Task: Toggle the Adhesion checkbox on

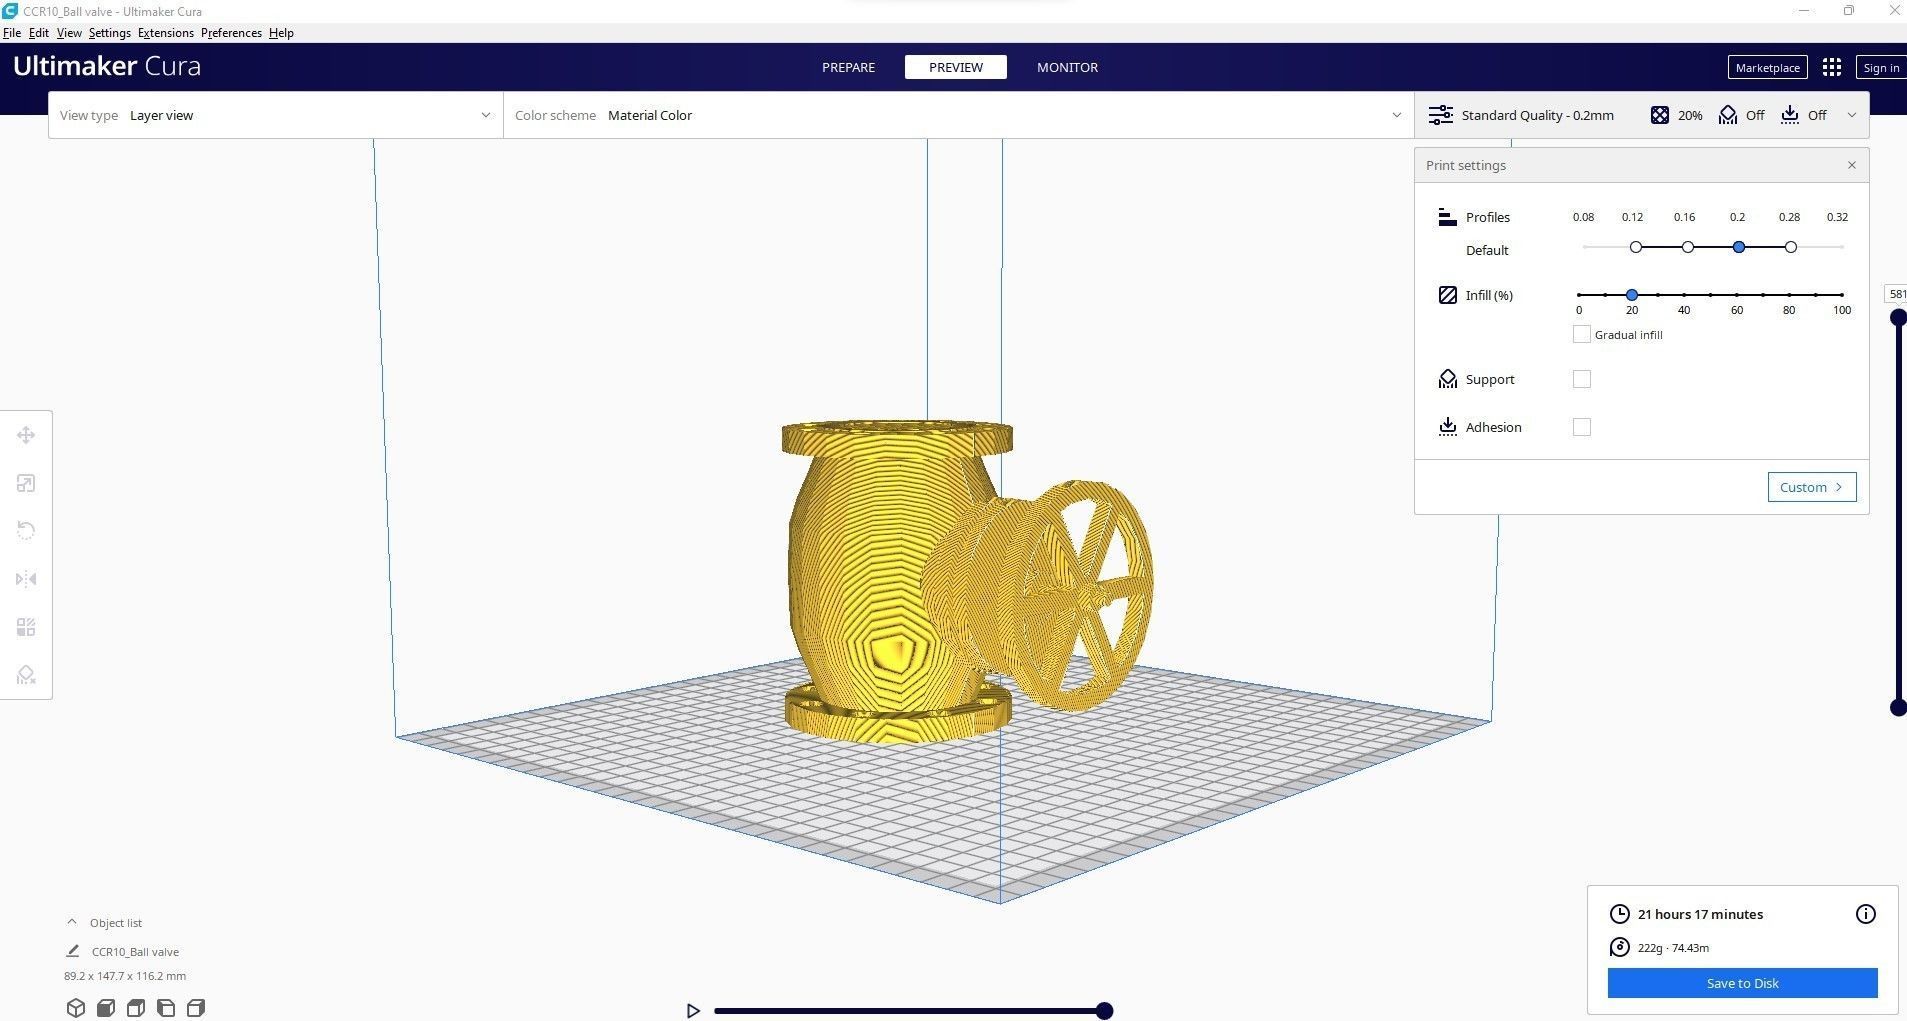Action: [1582, 427]
